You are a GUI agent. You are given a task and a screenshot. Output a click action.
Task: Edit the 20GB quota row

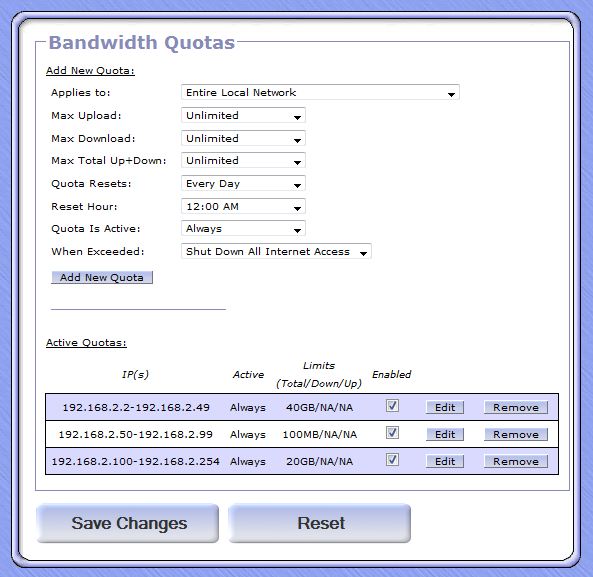tap(445, 462)
